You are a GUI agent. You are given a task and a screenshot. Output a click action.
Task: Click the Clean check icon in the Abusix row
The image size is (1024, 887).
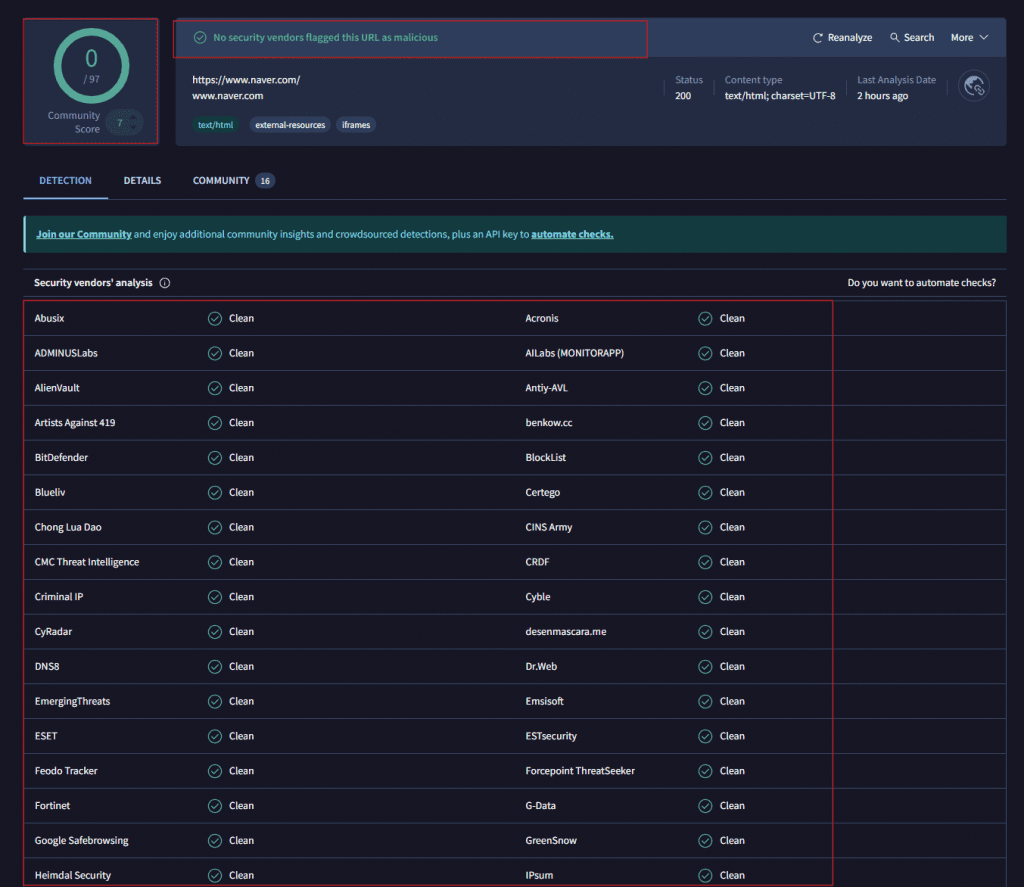point(215,319)
